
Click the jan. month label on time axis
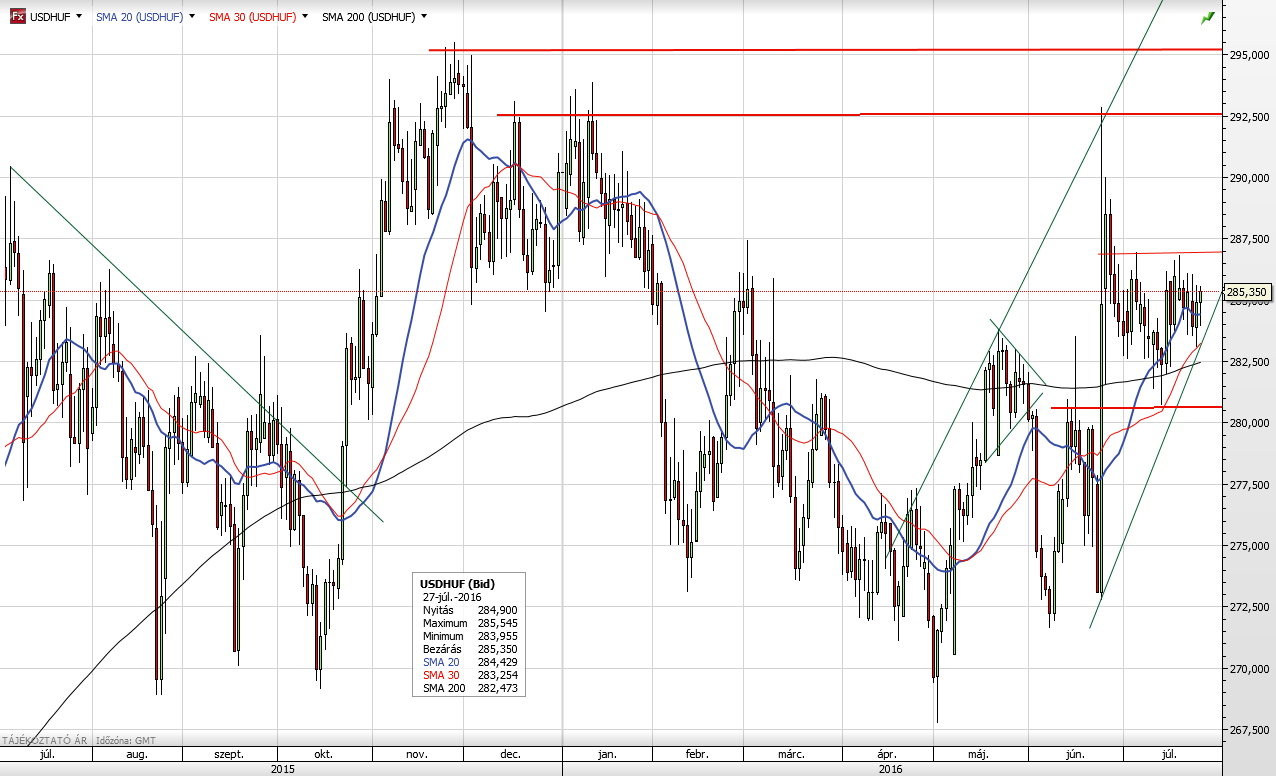pos(606,755)
